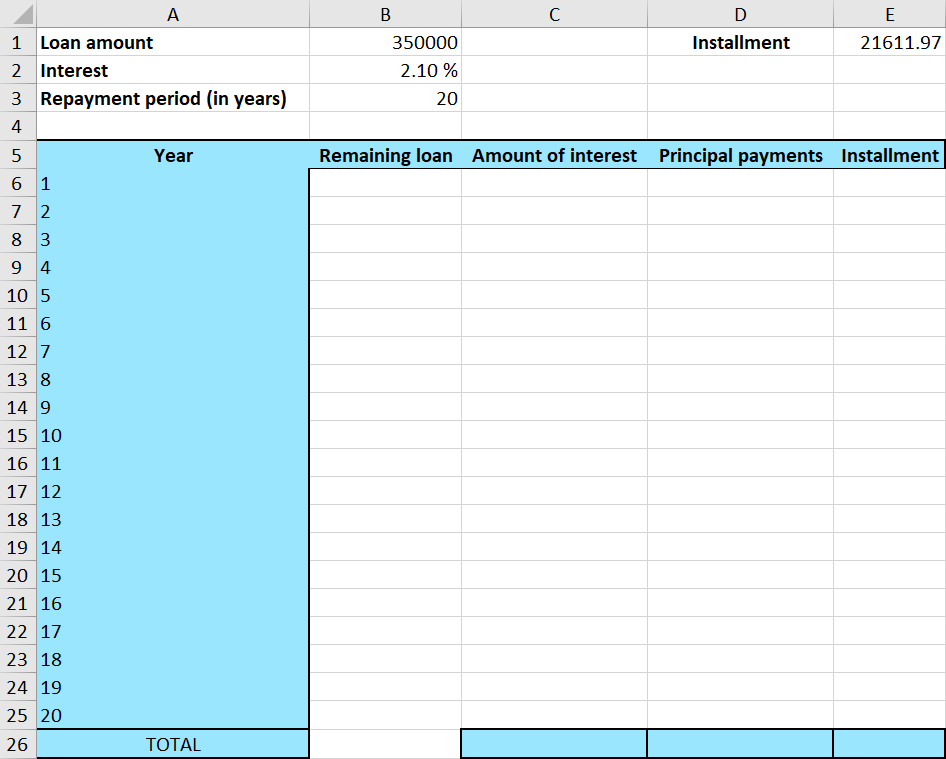
Task: Select the cell with value 350000
Action: pos(385,42)
